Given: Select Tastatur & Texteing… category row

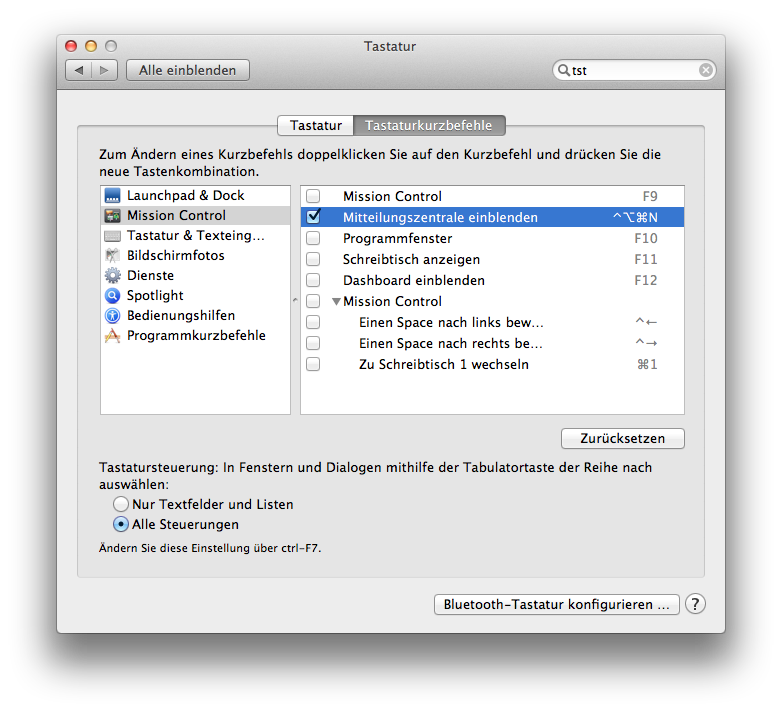Looking at the screenshot, I should 196,235.
